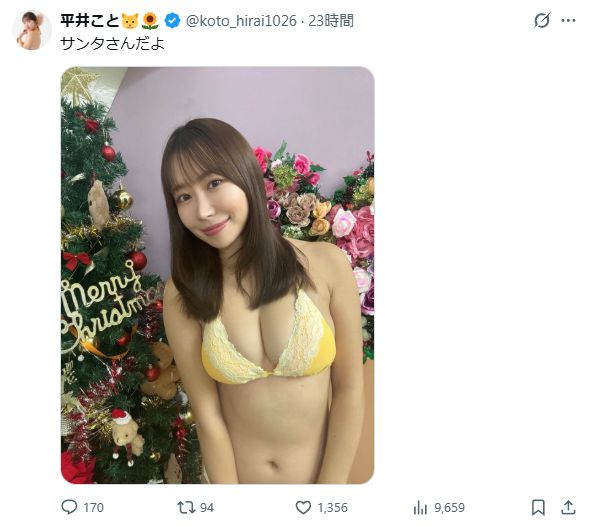Click the repost arrows icon
Image resolution: width=590 pixels, height=527 pixels.
coord(186,507)
